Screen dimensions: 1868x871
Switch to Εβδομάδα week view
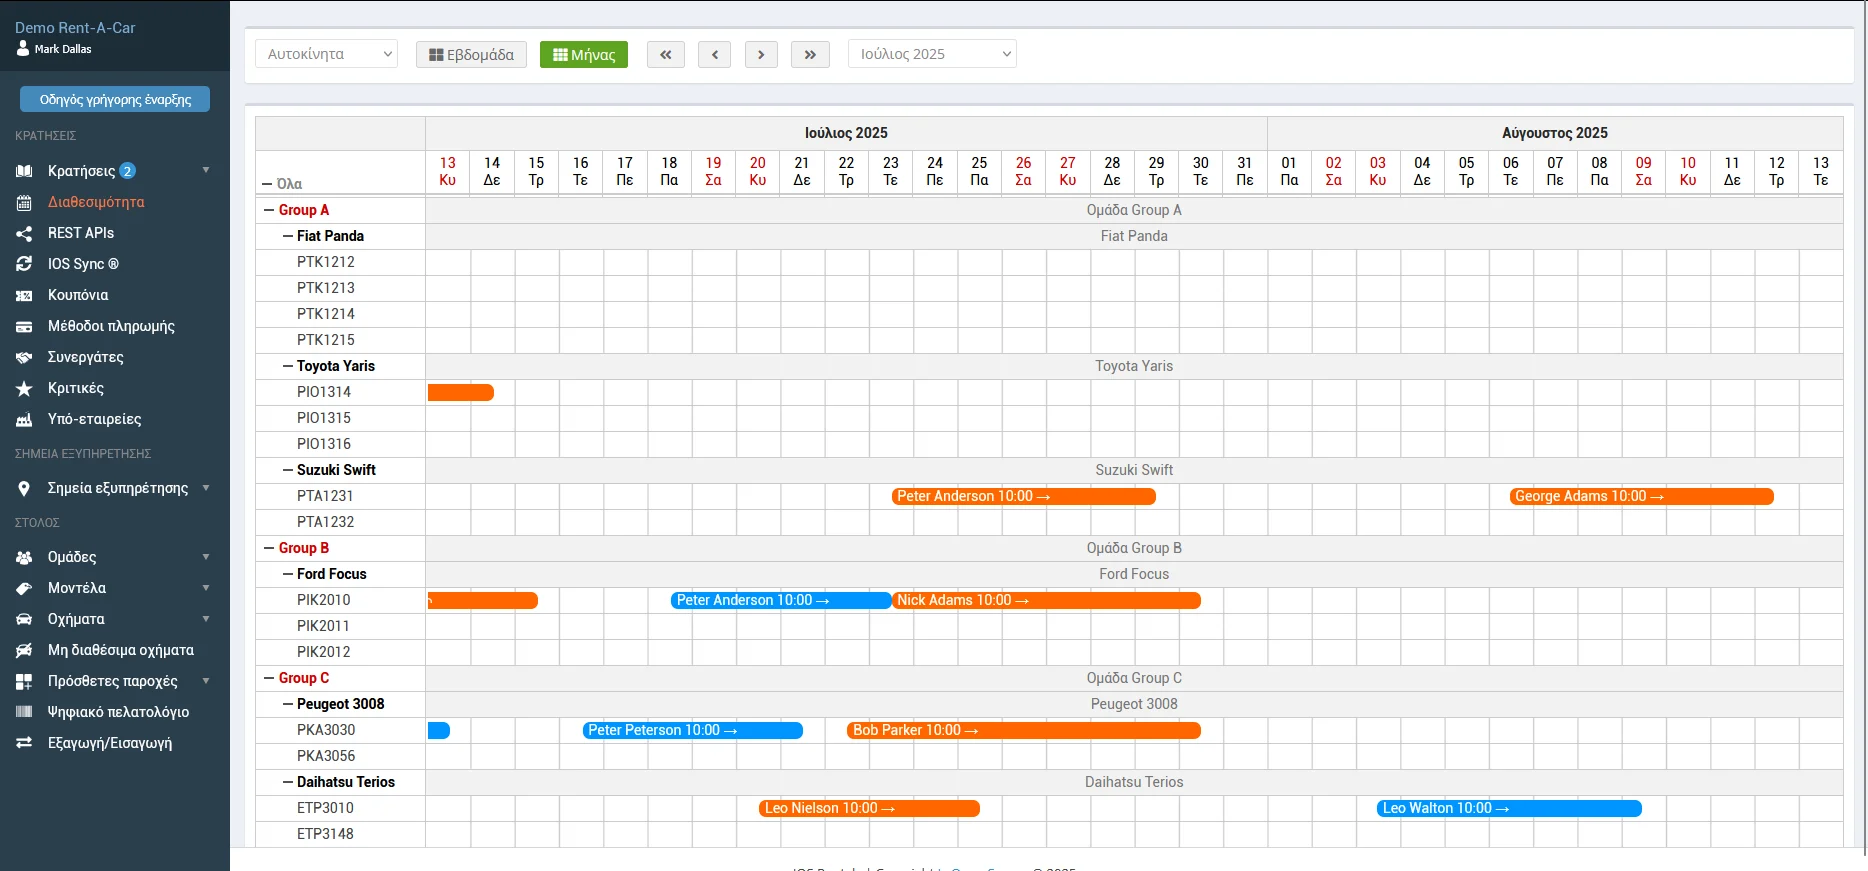(x=471, y=54)
